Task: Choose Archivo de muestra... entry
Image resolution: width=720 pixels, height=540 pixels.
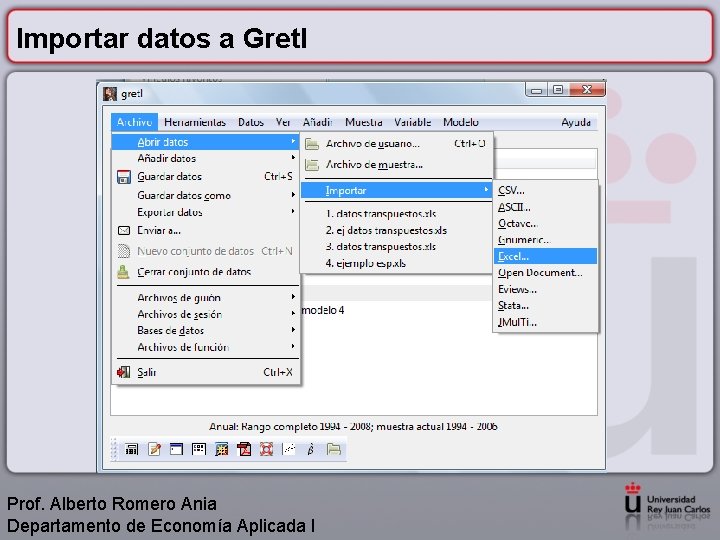Action: point(397,165)
